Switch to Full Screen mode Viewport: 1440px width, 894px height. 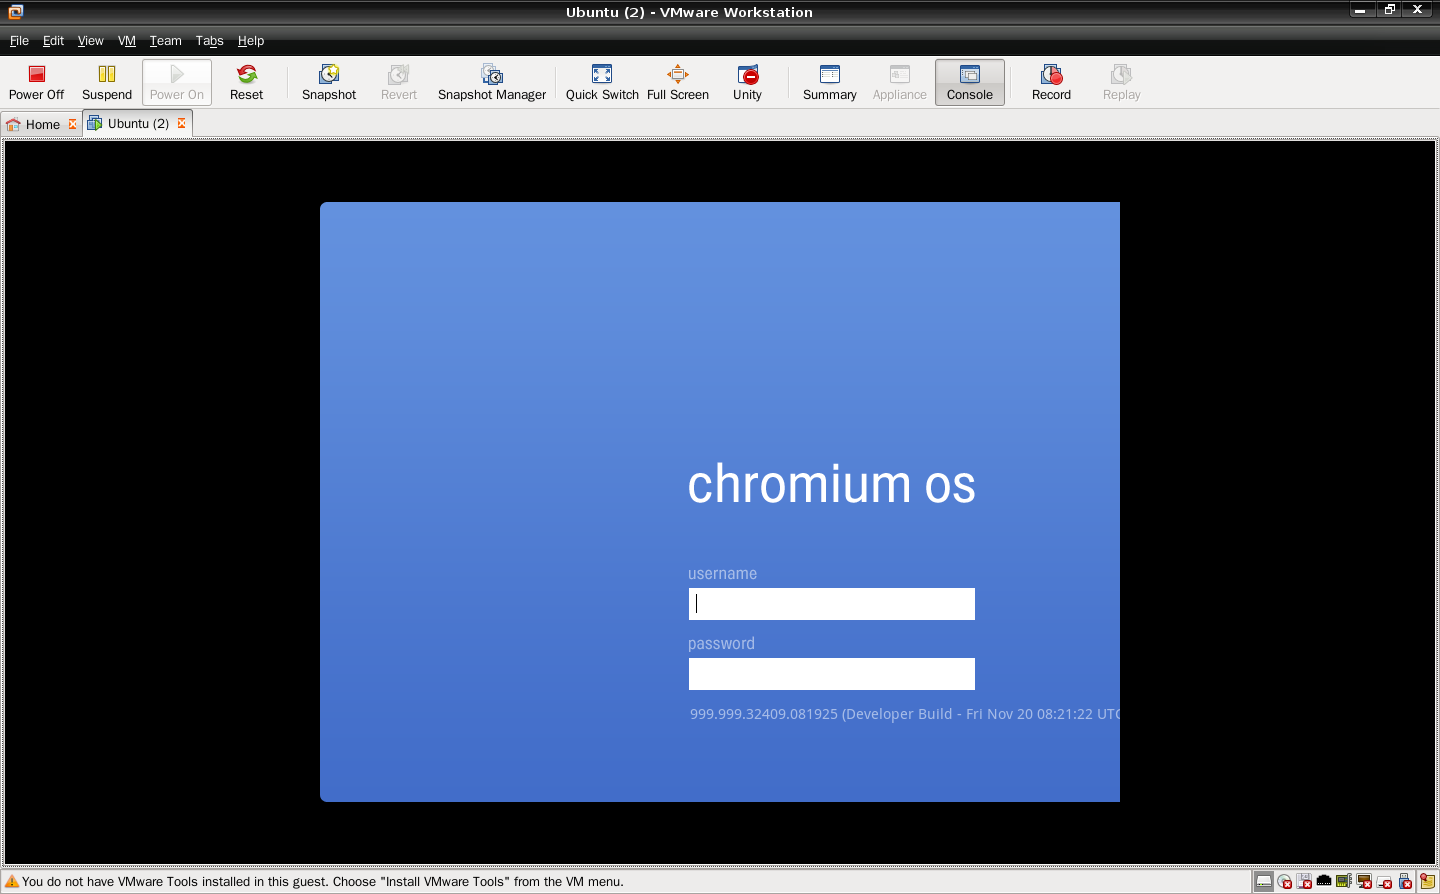pos(677,81)
